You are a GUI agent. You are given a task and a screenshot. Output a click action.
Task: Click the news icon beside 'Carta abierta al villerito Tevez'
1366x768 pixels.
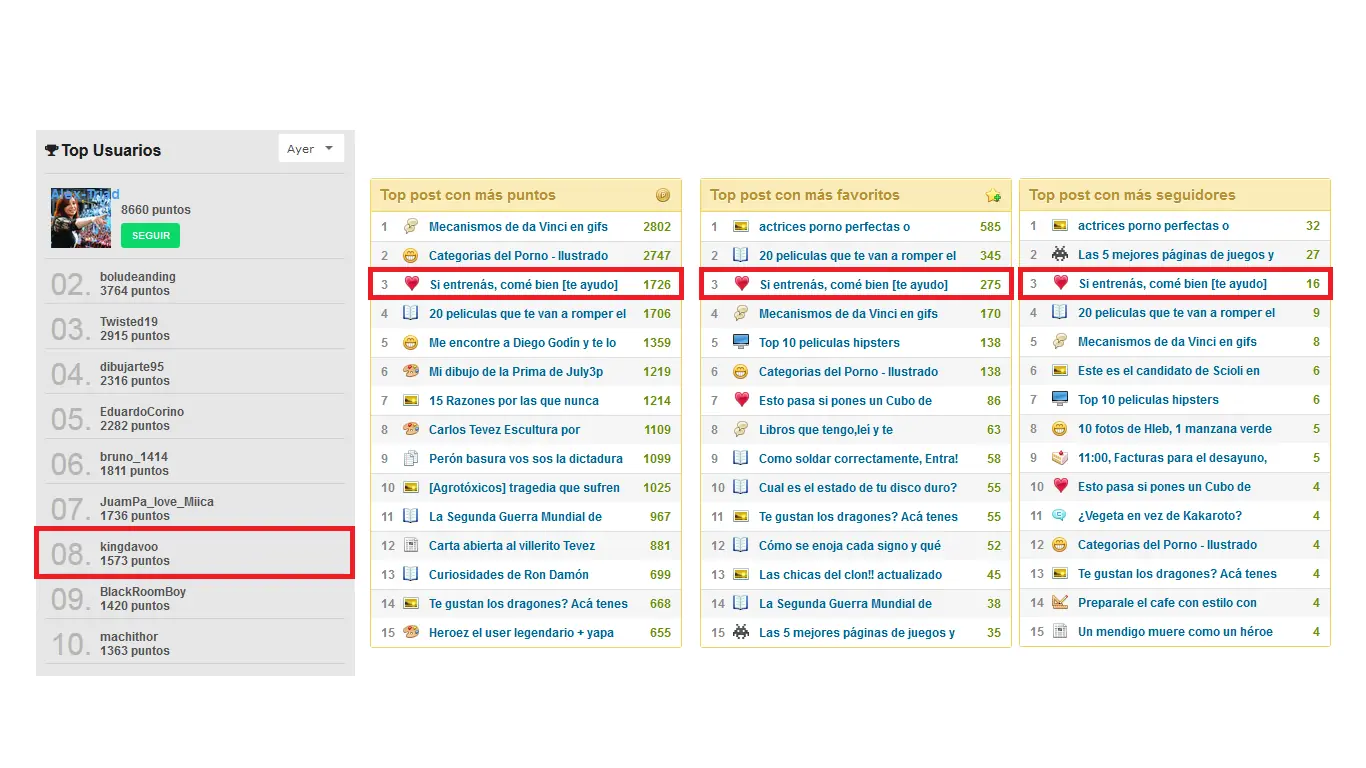click(410, 546)
